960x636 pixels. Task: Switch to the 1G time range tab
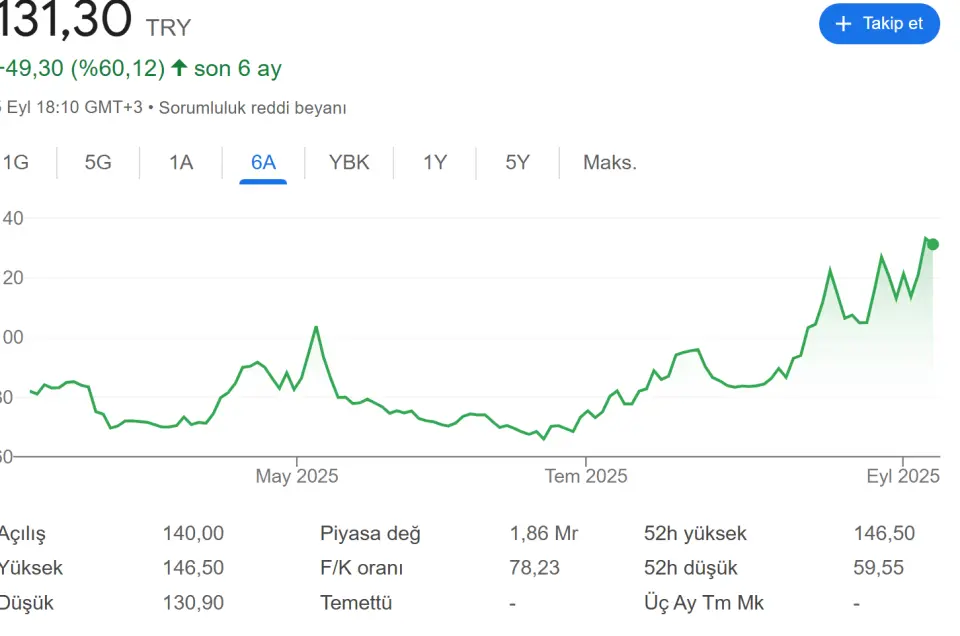click(x=15, y=163)
